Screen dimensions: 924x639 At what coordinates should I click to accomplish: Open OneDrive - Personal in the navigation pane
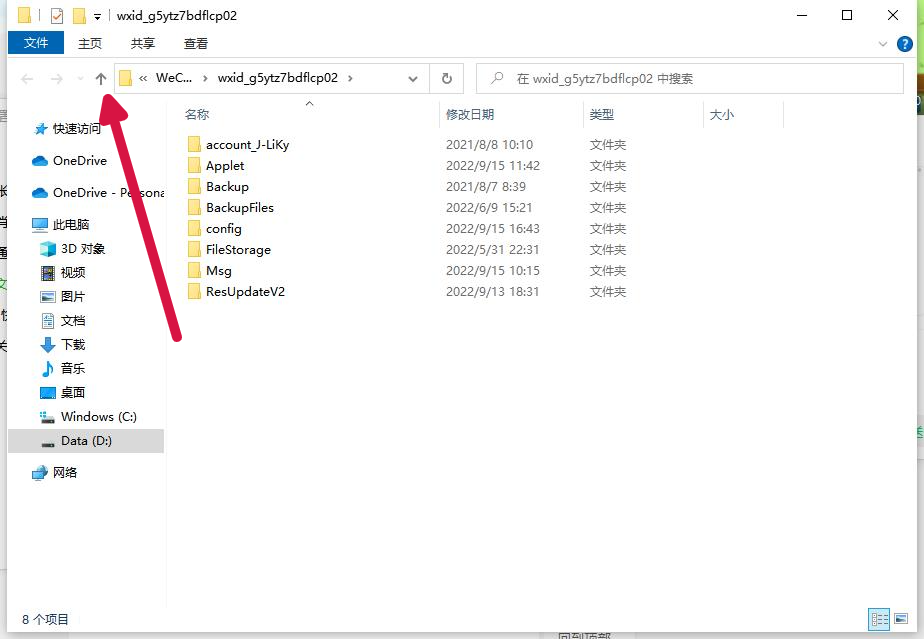[x=108, y=192]
